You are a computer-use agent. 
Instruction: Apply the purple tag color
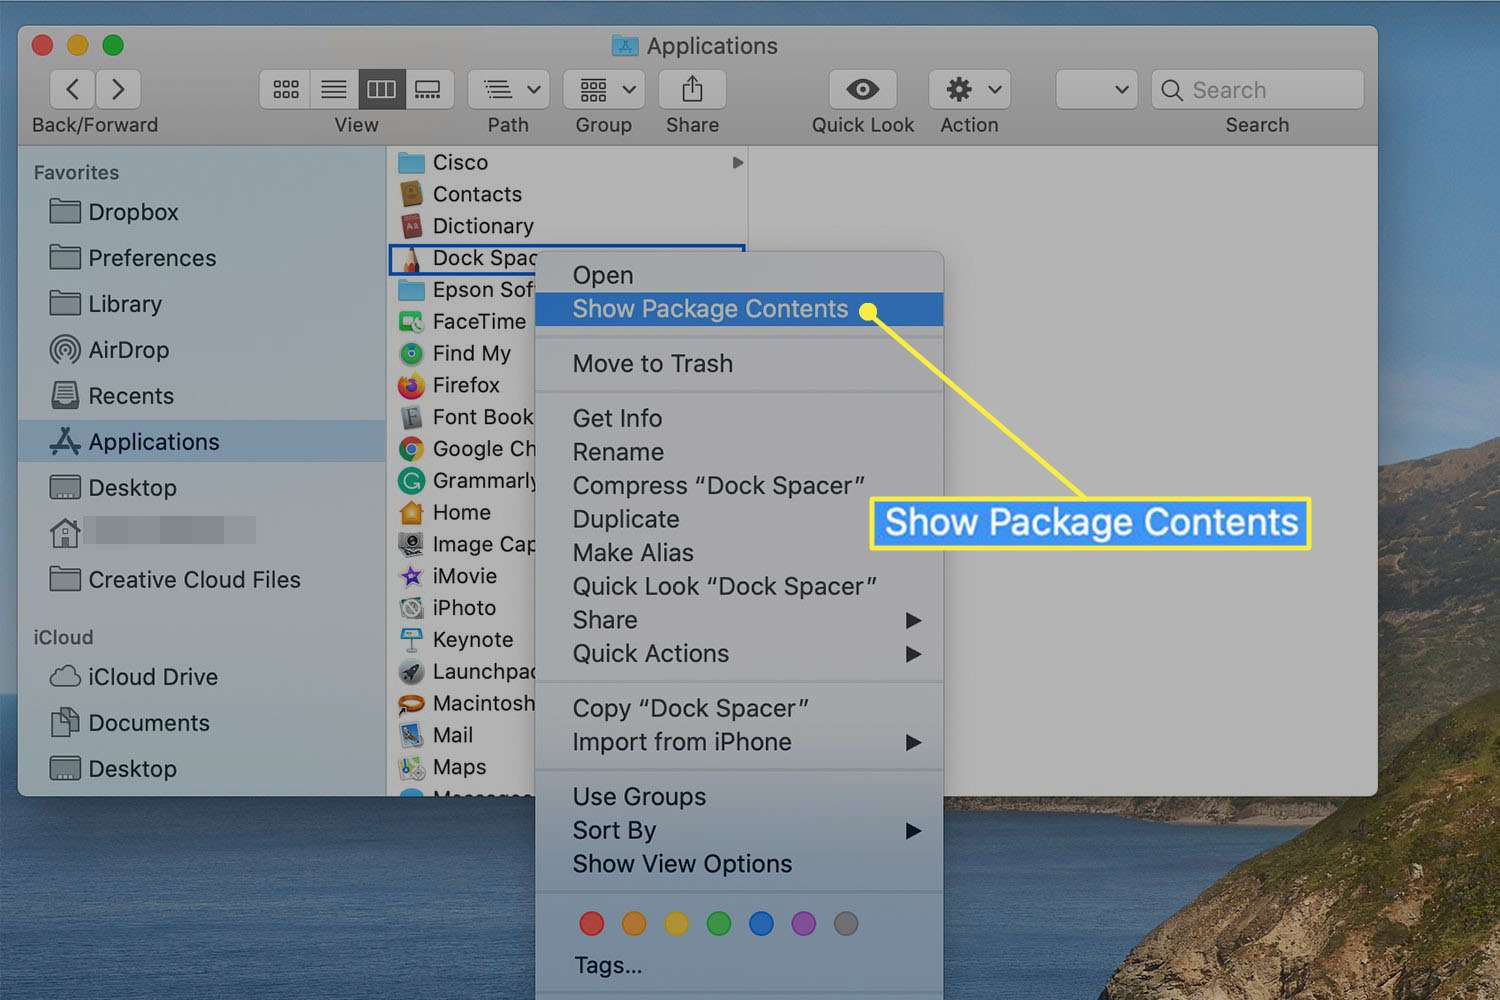pos(804,923)
